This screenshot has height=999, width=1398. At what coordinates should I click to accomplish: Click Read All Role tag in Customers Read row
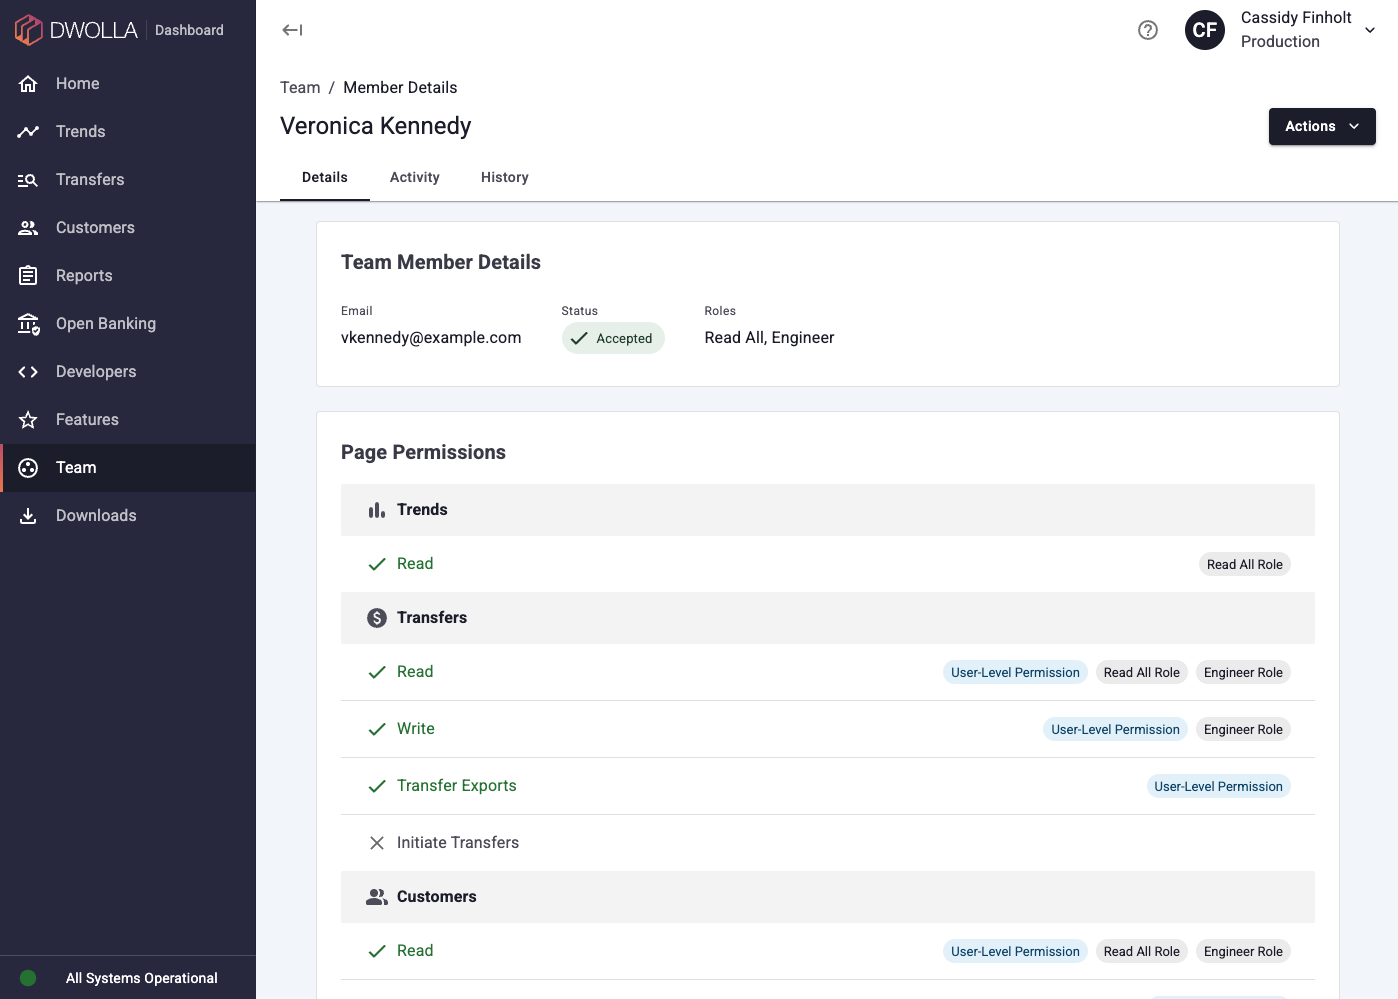(1142, 951)
